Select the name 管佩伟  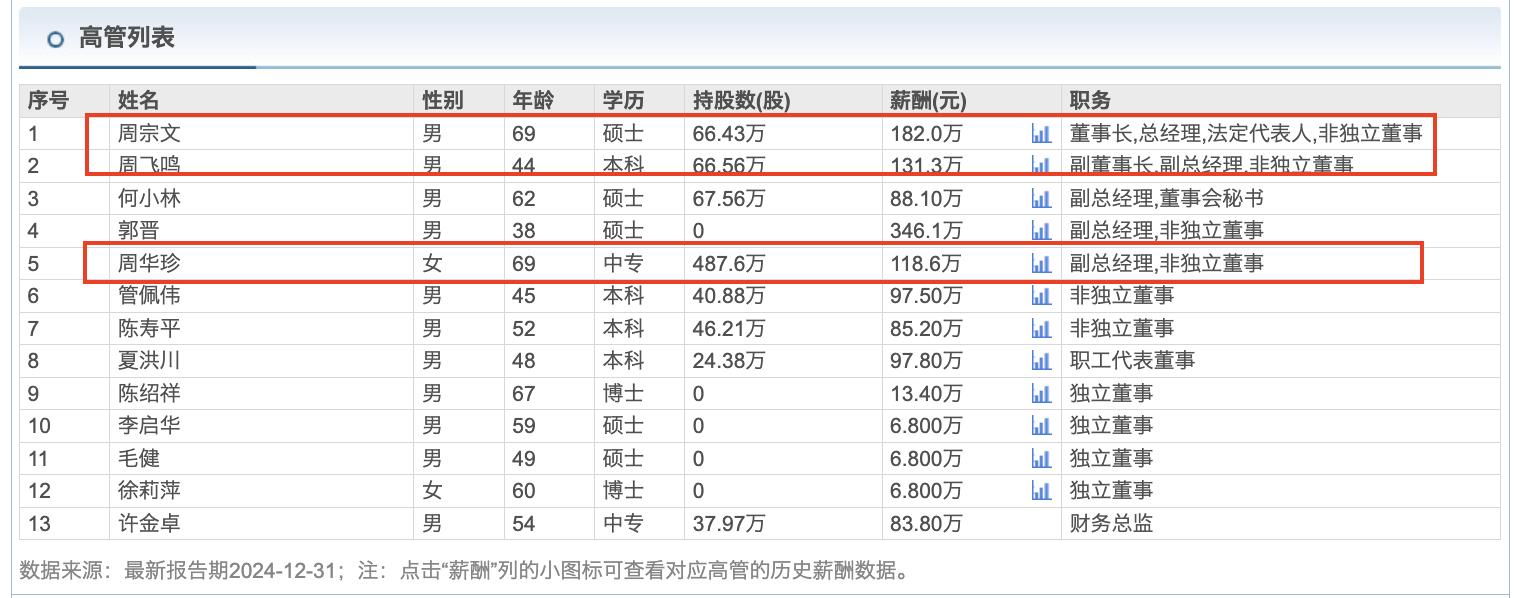149,296
